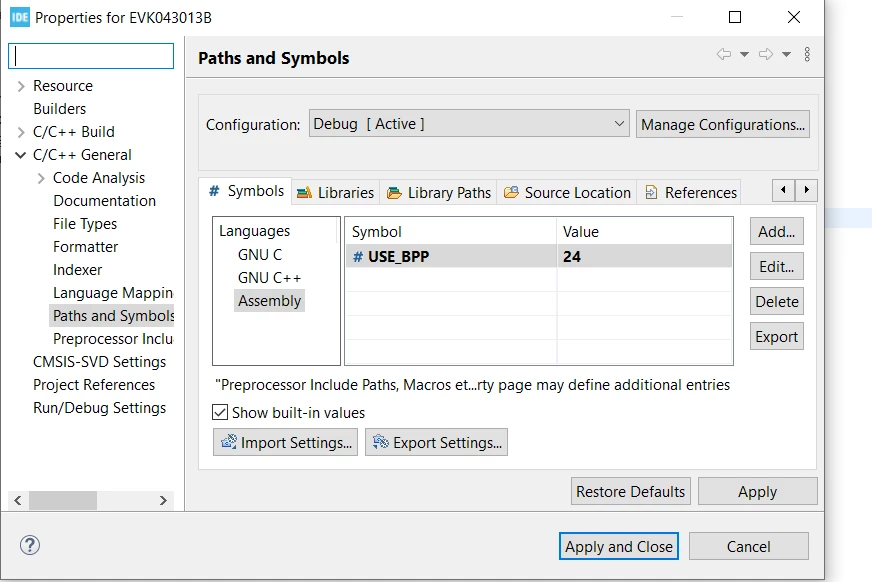
Task: Click Apply and Close button
Action: [x=618, y=546]
